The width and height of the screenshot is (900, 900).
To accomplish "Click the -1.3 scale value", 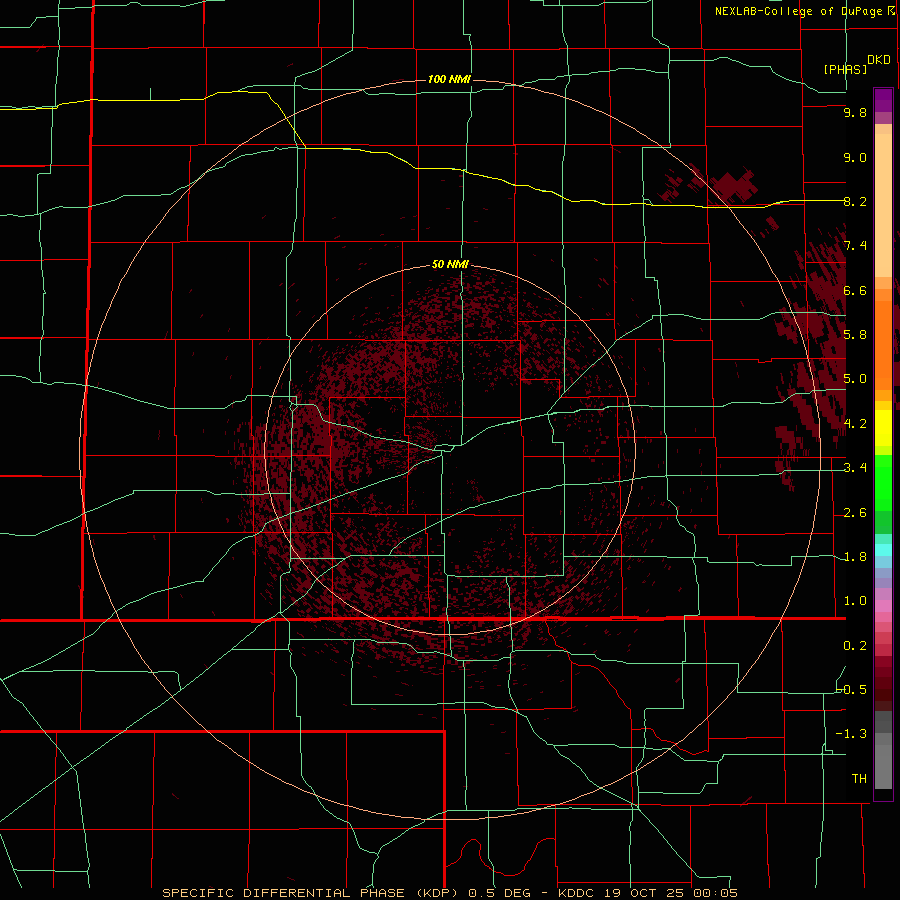I will [x=852, y=734].
